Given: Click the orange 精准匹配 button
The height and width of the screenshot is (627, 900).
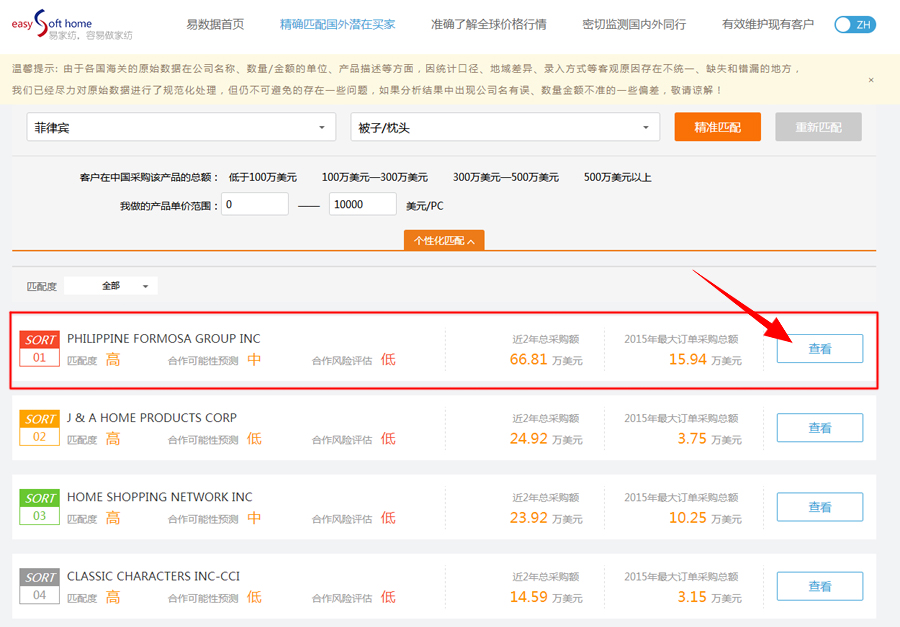Looking at the screenshot, I should click(717, 127).
